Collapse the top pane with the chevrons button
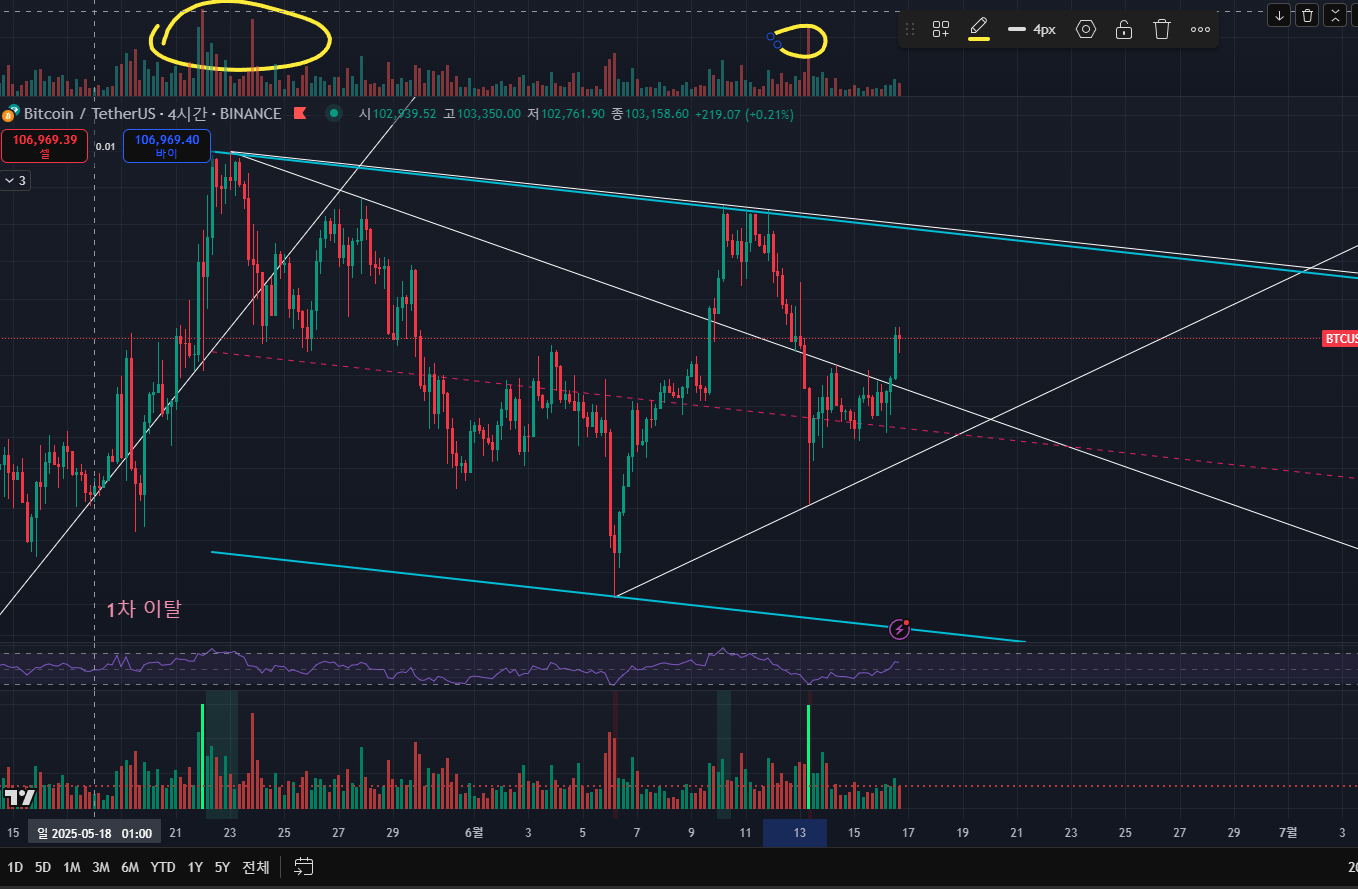 [x=1335, y=15]
